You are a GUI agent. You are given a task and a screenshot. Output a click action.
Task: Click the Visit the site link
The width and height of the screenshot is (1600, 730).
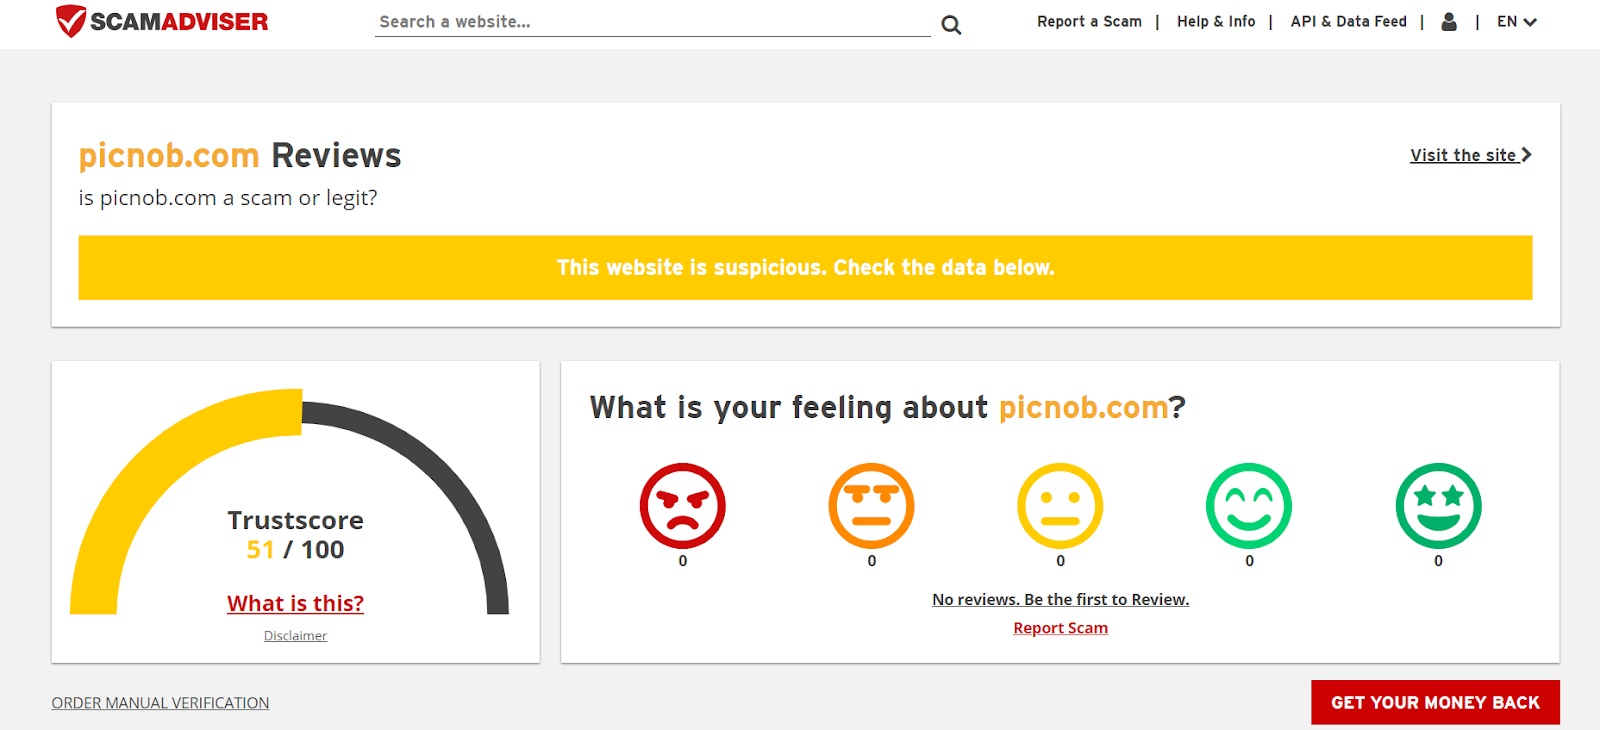click(1471, 155)
